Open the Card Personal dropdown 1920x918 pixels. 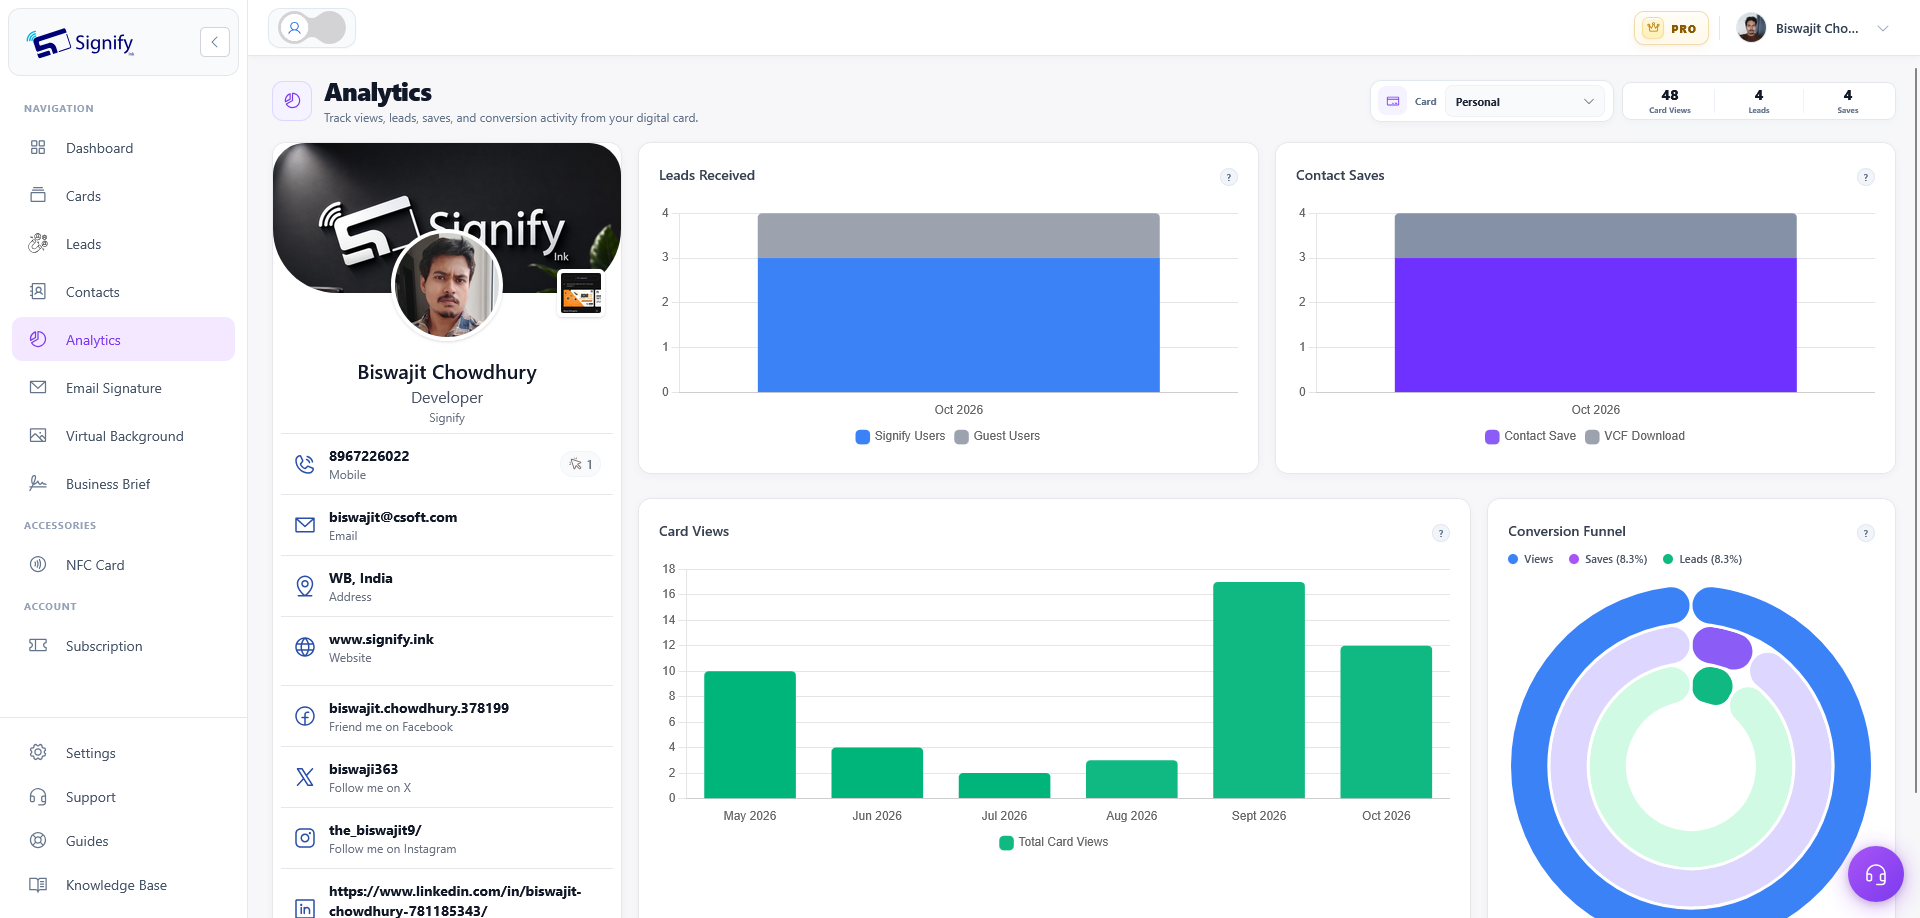[x=1524, y=101]
